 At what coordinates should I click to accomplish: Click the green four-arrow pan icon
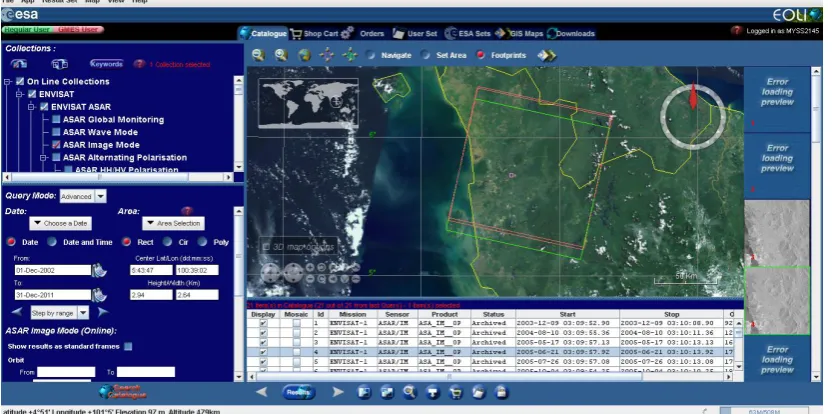(350, 55)
